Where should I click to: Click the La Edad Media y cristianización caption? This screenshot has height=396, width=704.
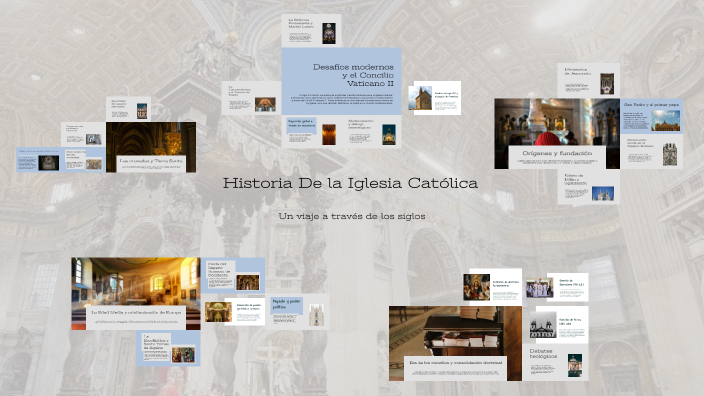(x=136, y=317)
